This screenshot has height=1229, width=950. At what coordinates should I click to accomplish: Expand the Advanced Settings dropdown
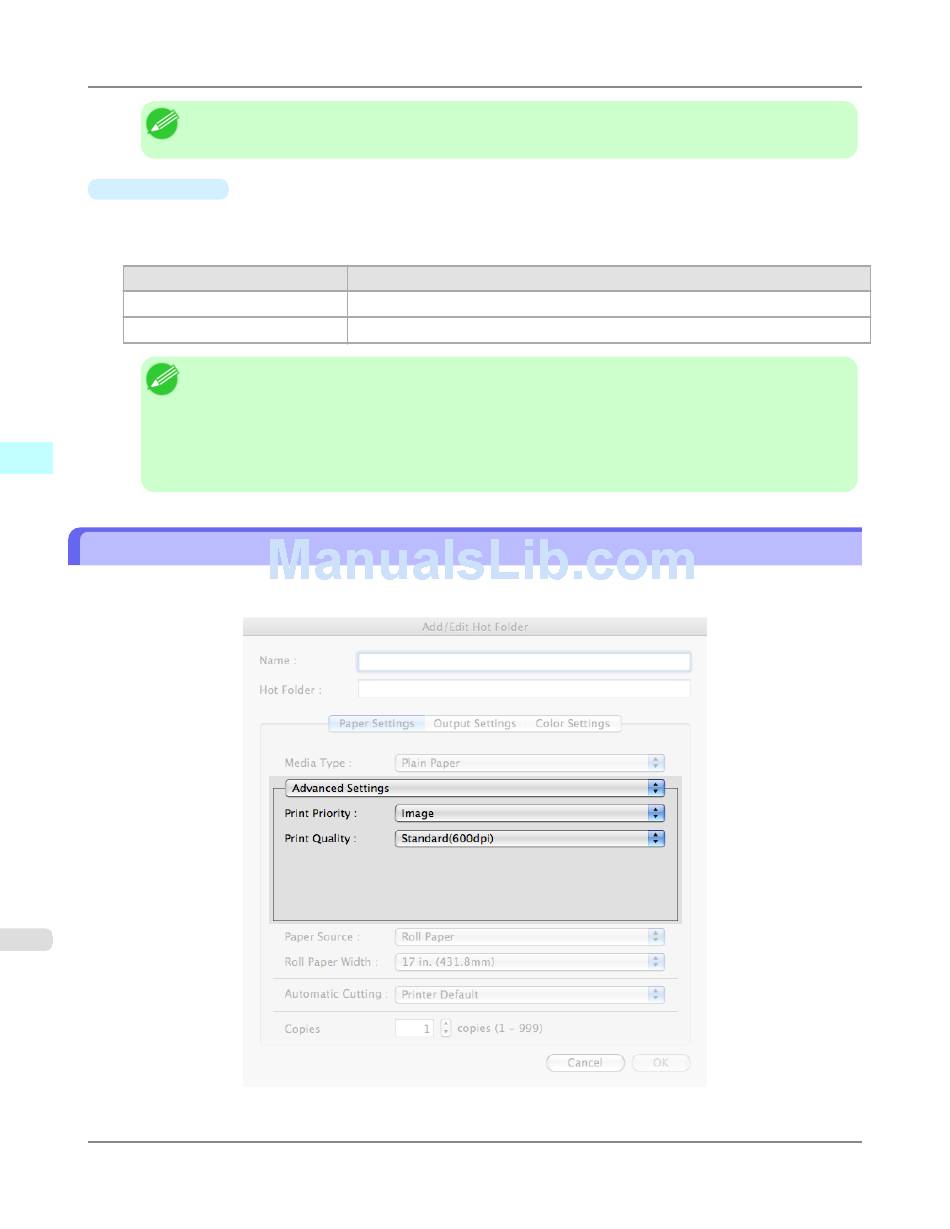(475, 788)
